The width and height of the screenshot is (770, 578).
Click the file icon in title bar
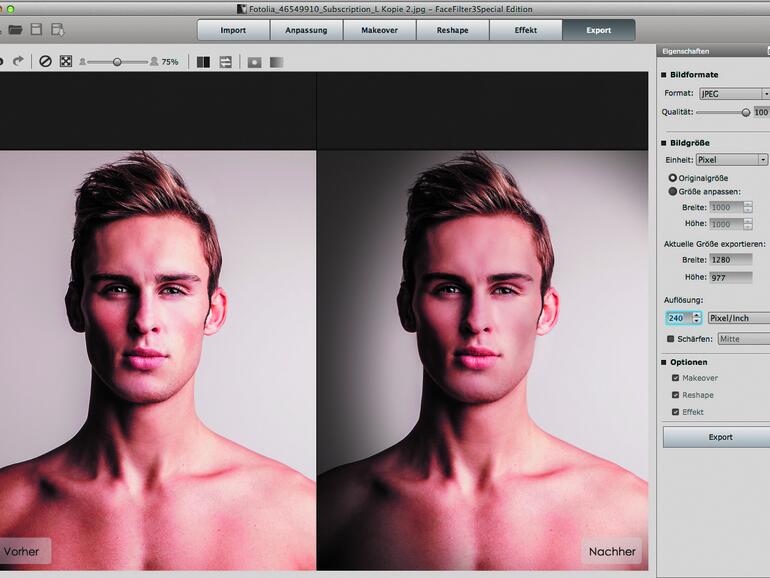pos(242,9)
